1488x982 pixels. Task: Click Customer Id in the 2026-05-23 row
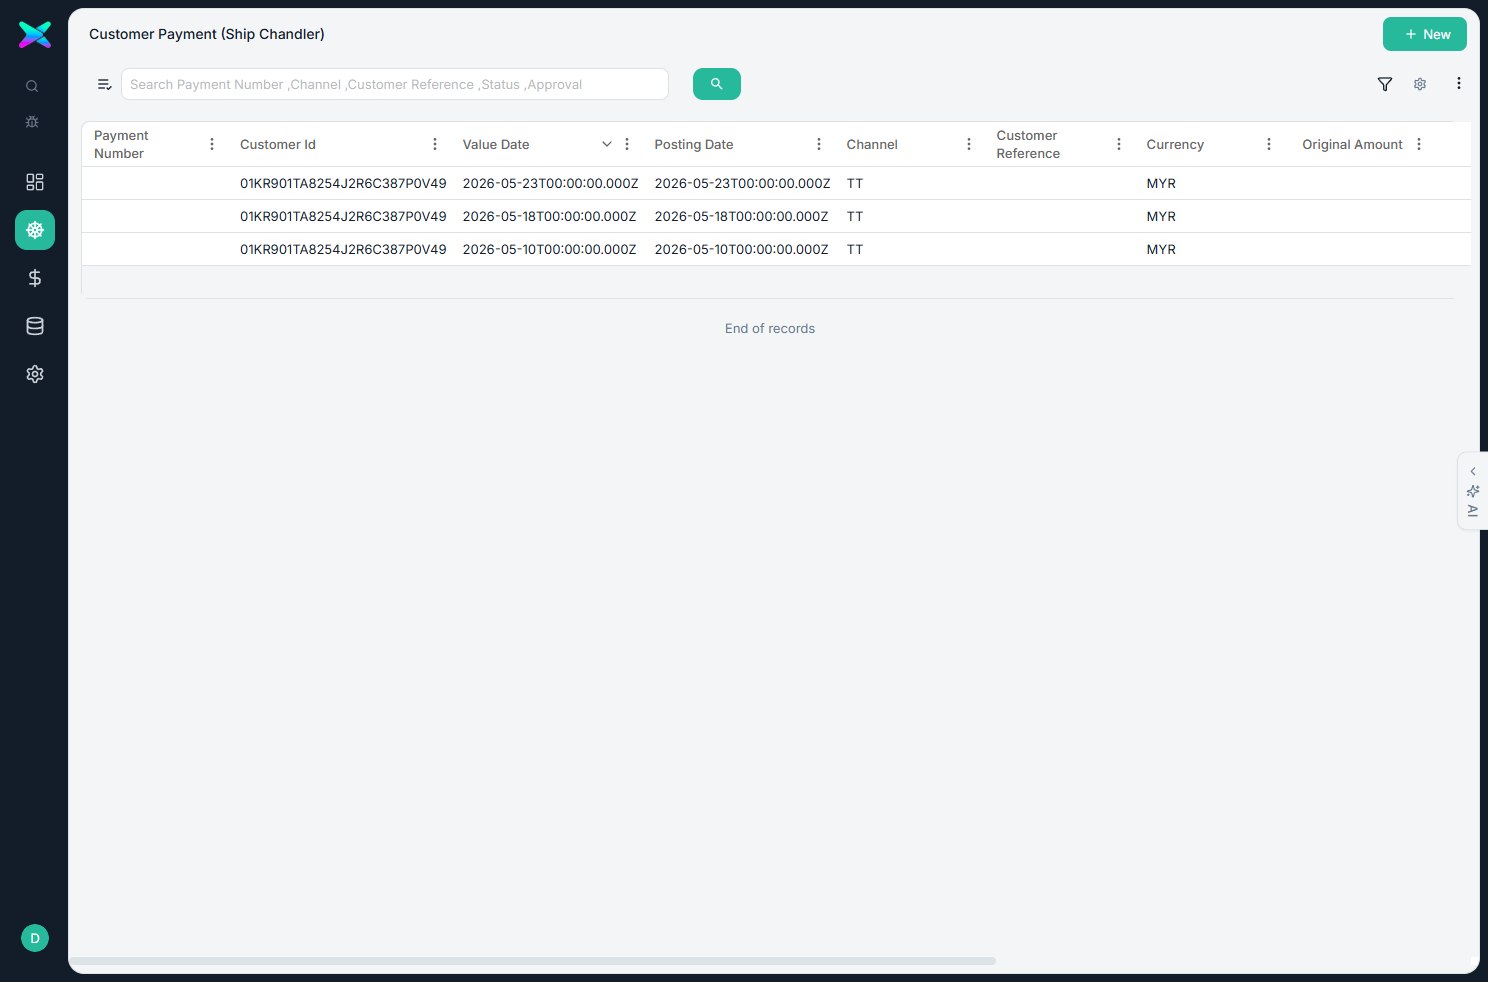coord(343,183)
